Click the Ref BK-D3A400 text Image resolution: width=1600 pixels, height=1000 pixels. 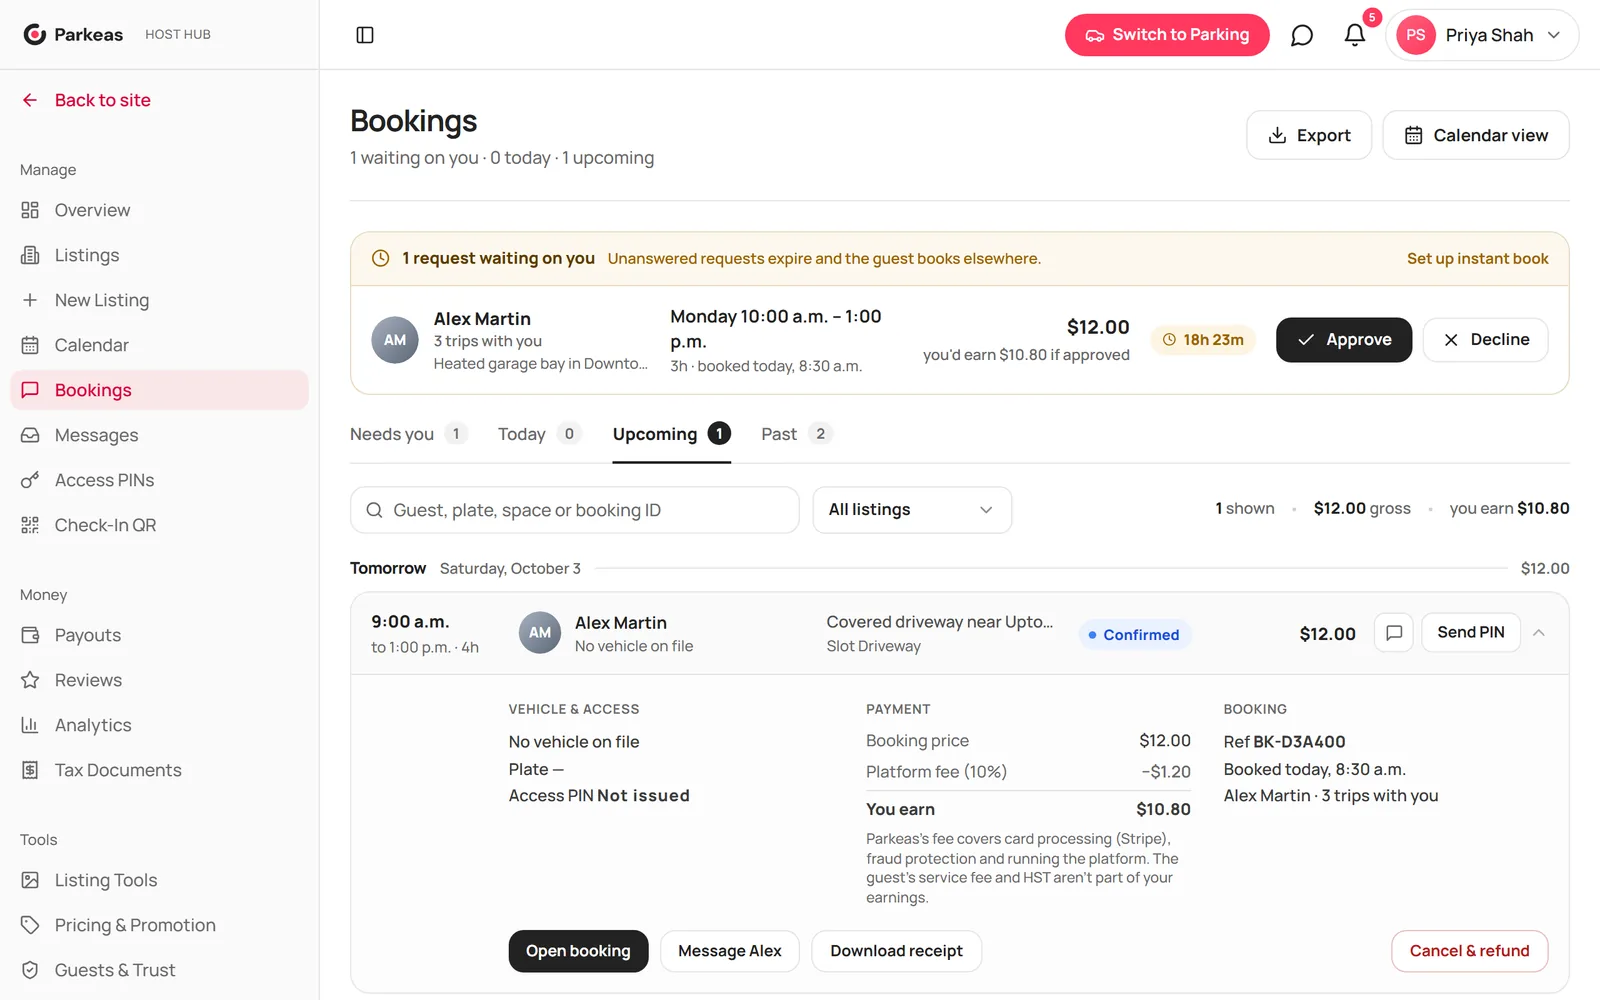pyautogui.click(x=1284, y=742)
